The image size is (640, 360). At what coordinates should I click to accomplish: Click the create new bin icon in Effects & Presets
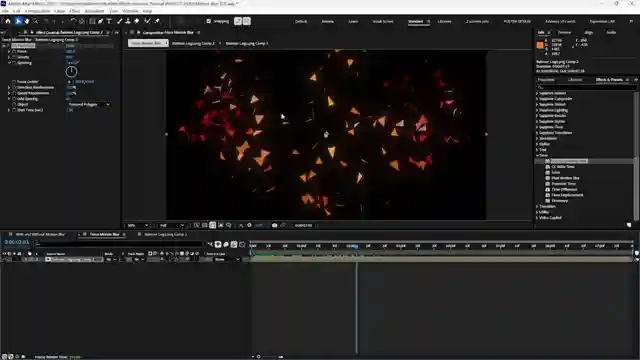pos(629,225)
